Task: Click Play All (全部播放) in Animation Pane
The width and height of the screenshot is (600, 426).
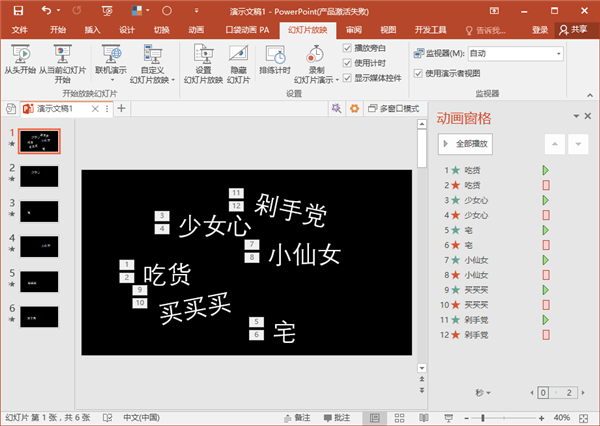Action: (465, 144)
